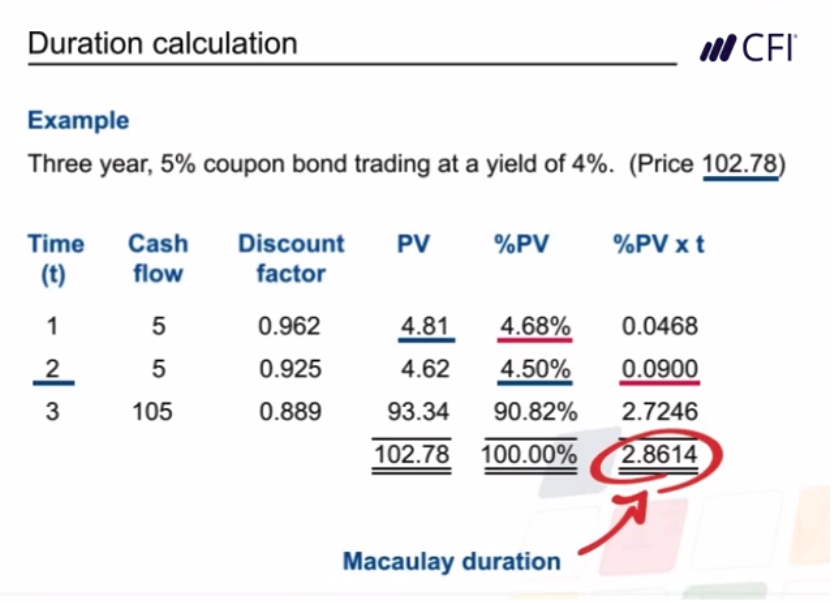Viewport: 837px width, 603px height.
Task: Click the CFI logo icon
Action: [748, 47]
